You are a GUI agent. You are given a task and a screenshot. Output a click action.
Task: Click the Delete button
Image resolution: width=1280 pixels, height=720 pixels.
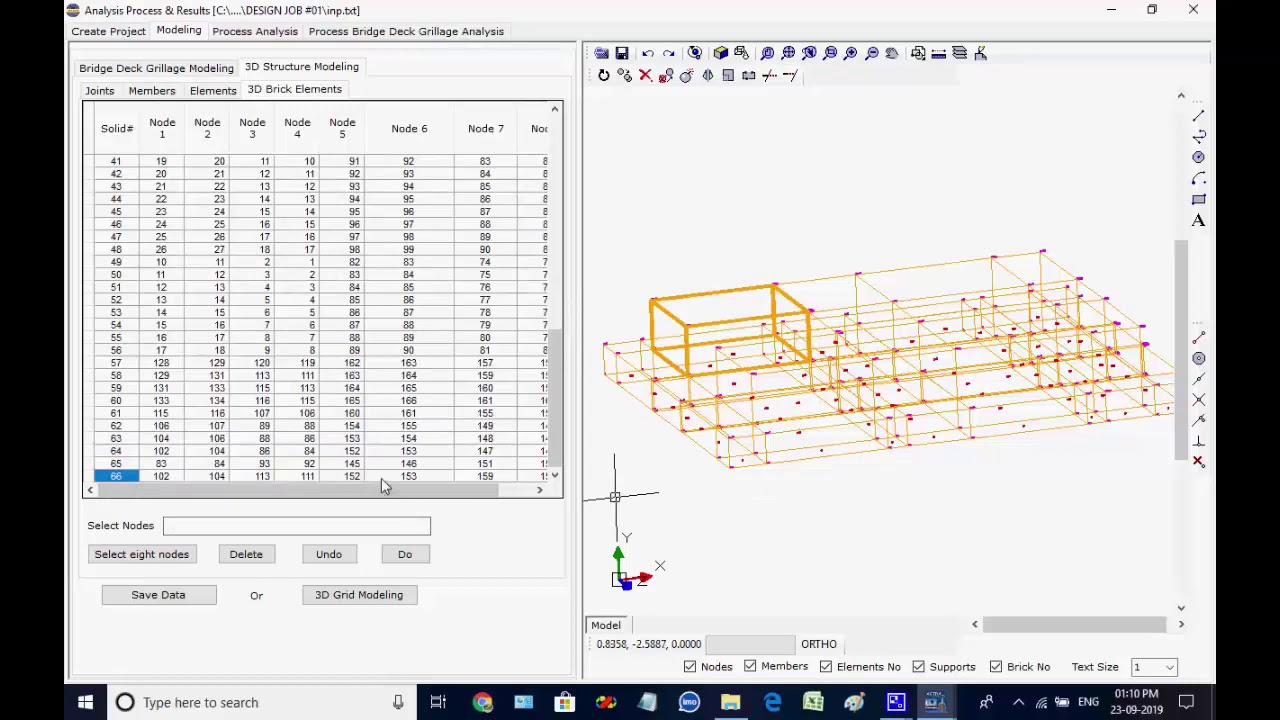click(246, 554)
